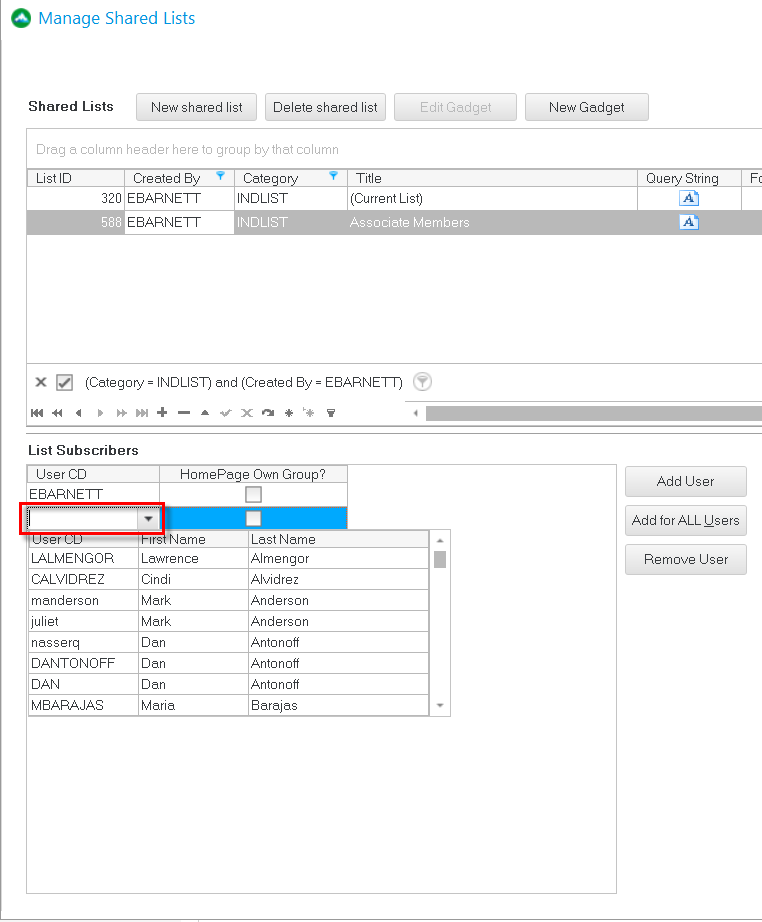This screenshot has height=922, width=762.
Task: Go to next record in navigator
Action: (x=100, y=413)
